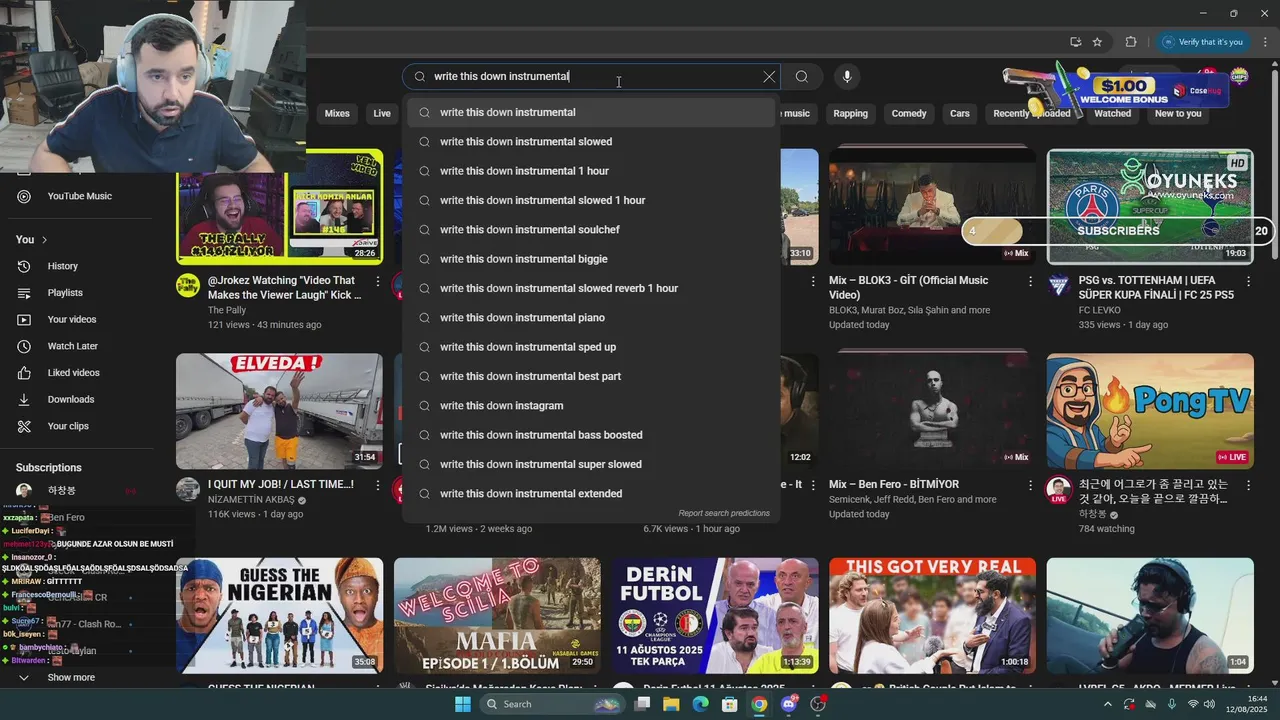
Task: Open the Welcome to Scilia Mafia thumbnail
Action: click(x=497, y=615)
